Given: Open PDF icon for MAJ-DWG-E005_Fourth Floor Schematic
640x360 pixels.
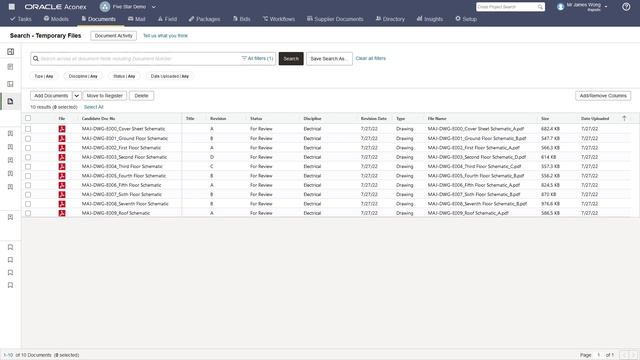Looking at the screenshot, I should [62, 176].
